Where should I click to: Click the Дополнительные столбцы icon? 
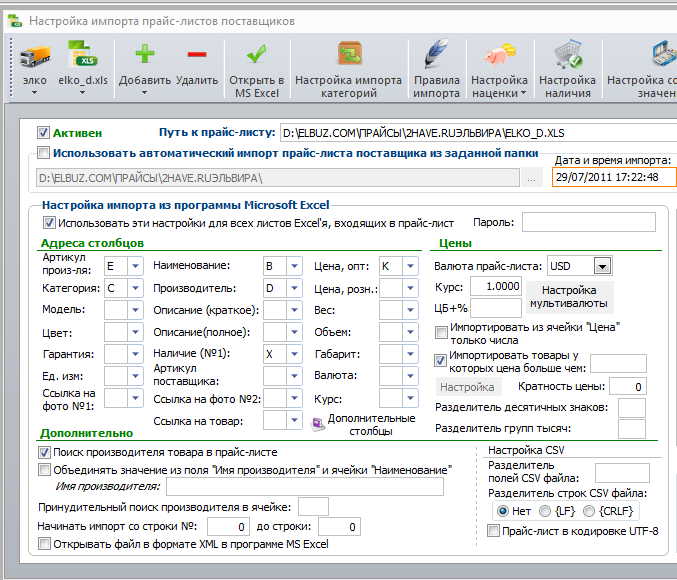318,424
